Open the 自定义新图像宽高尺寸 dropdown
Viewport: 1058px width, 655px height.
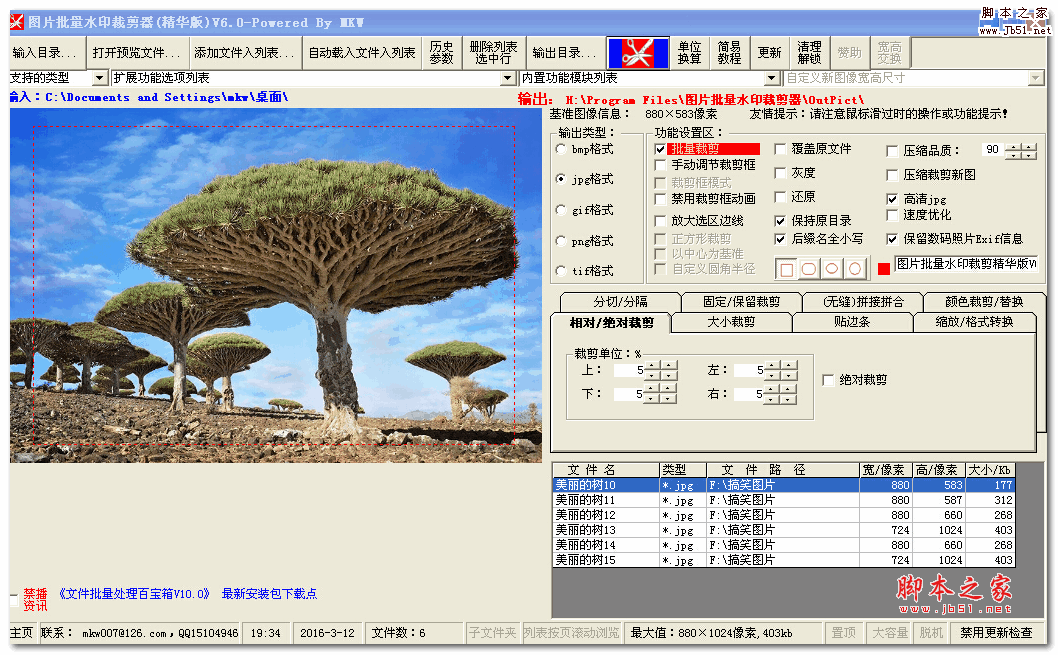coord(1037,77)
